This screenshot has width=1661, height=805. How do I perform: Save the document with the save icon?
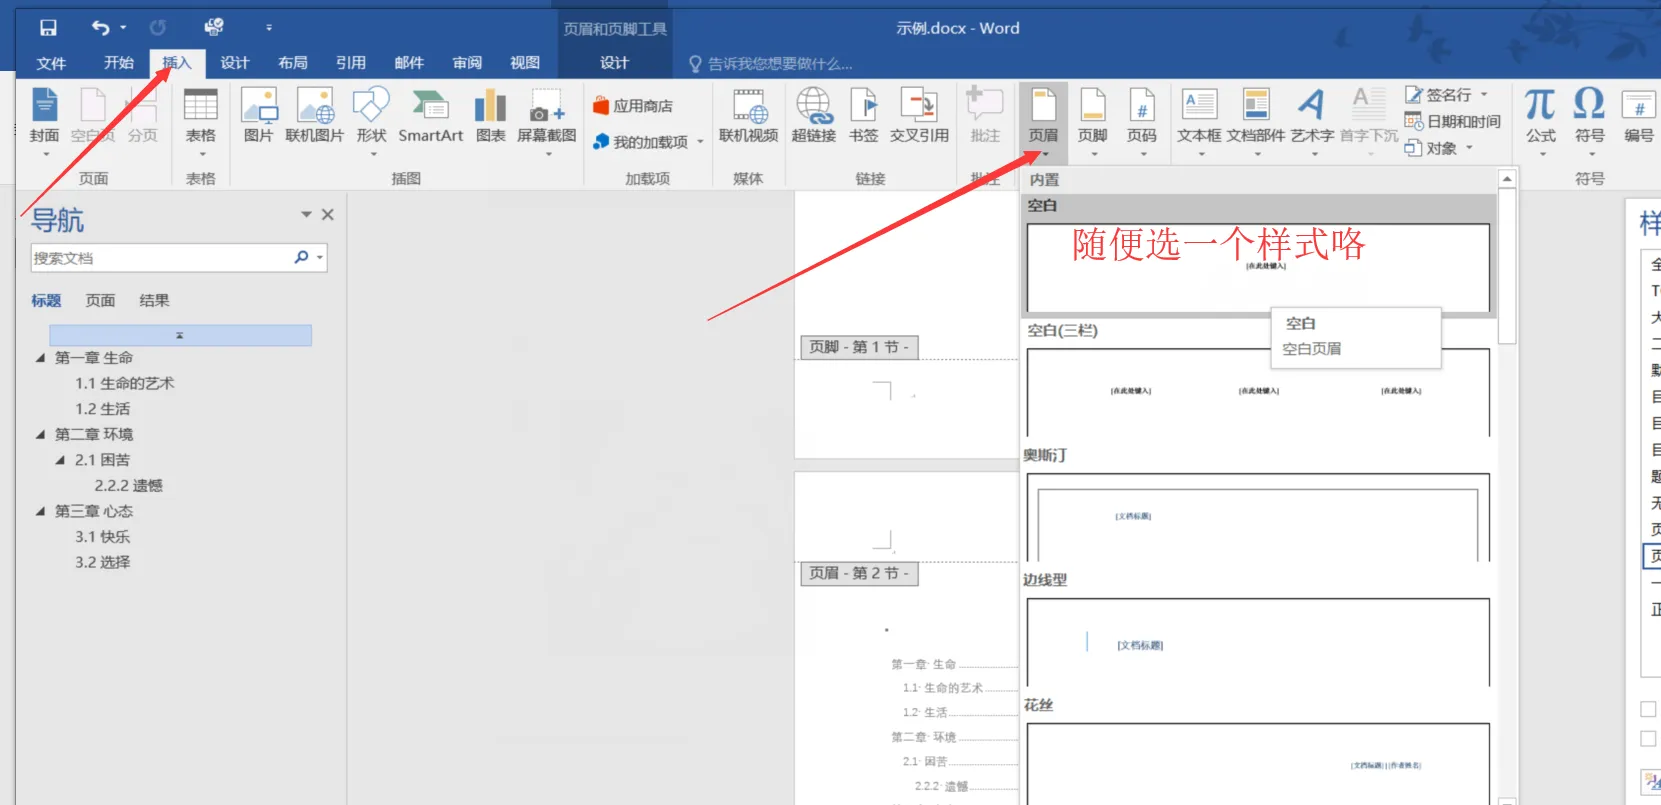coord(48,28)
